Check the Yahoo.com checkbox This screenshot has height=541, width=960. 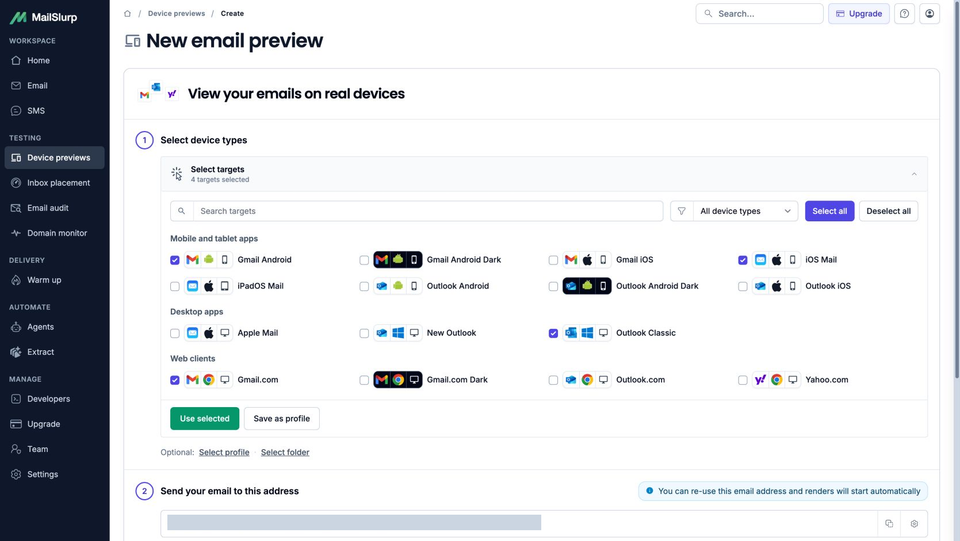(743, 380)
